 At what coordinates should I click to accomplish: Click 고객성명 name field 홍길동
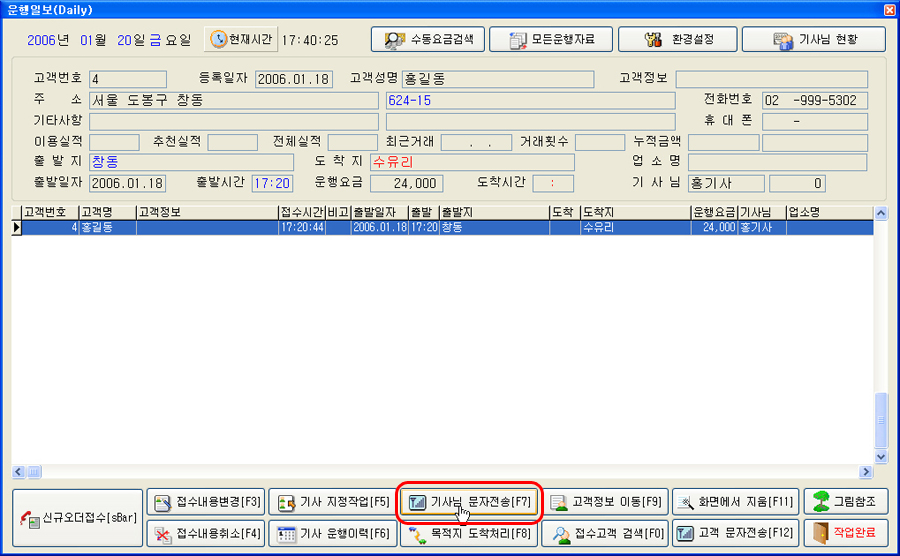click(x=498, y=79)
